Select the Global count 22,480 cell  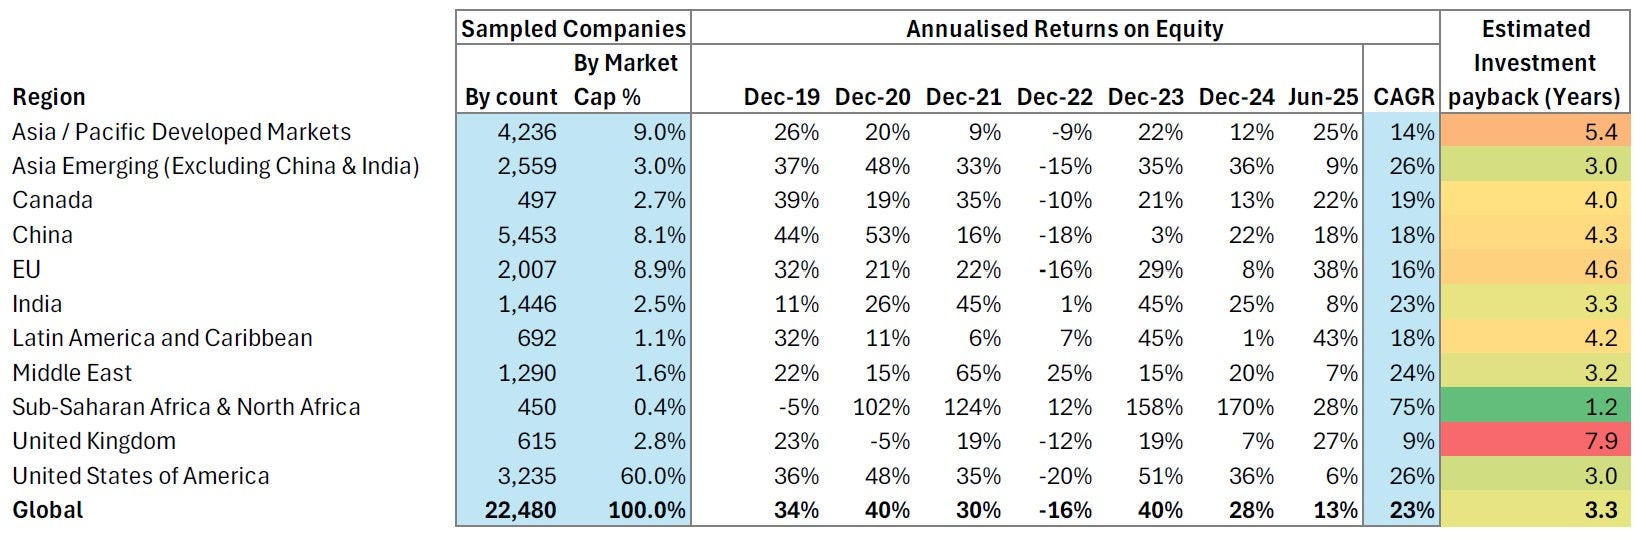tap(519, 510)
